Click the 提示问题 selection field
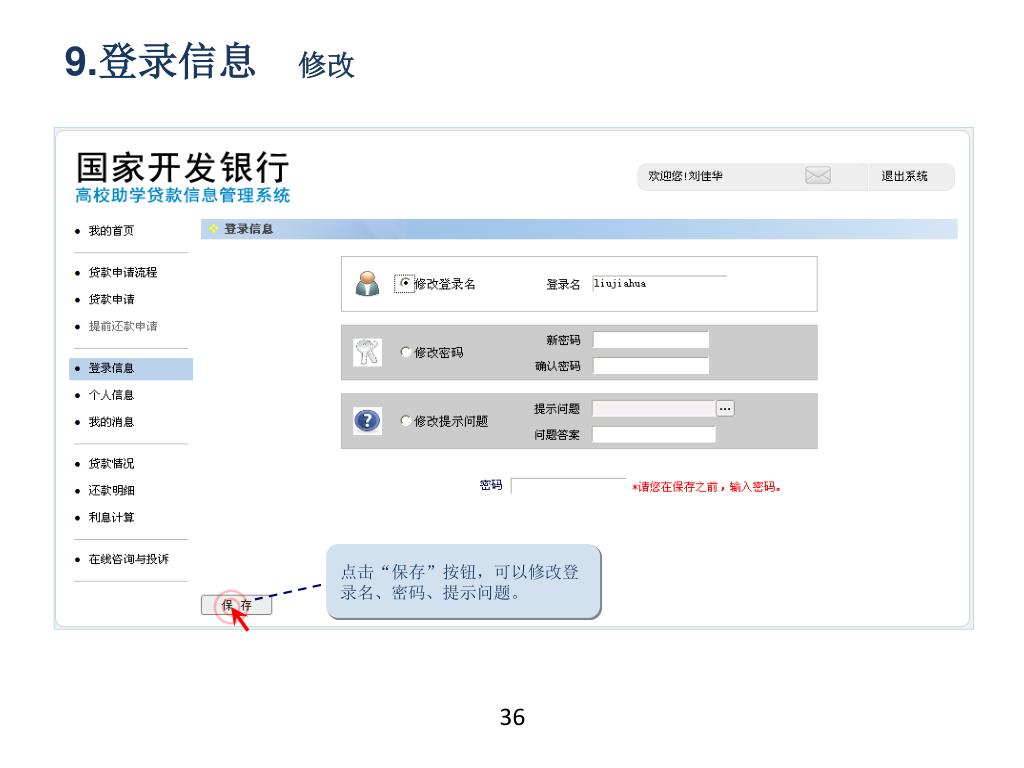 click(x=654, y=409)
